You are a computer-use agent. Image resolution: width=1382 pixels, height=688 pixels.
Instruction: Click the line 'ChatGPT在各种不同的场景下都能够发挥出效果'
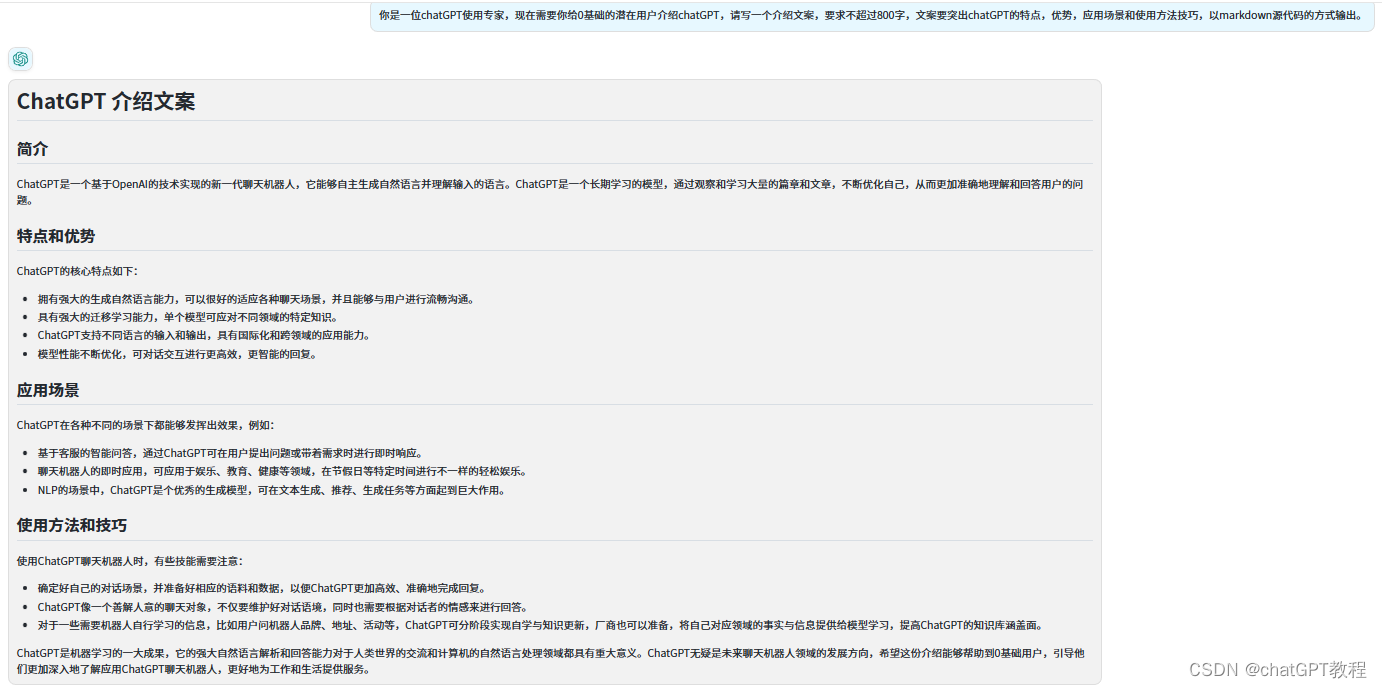click(145, 425)
